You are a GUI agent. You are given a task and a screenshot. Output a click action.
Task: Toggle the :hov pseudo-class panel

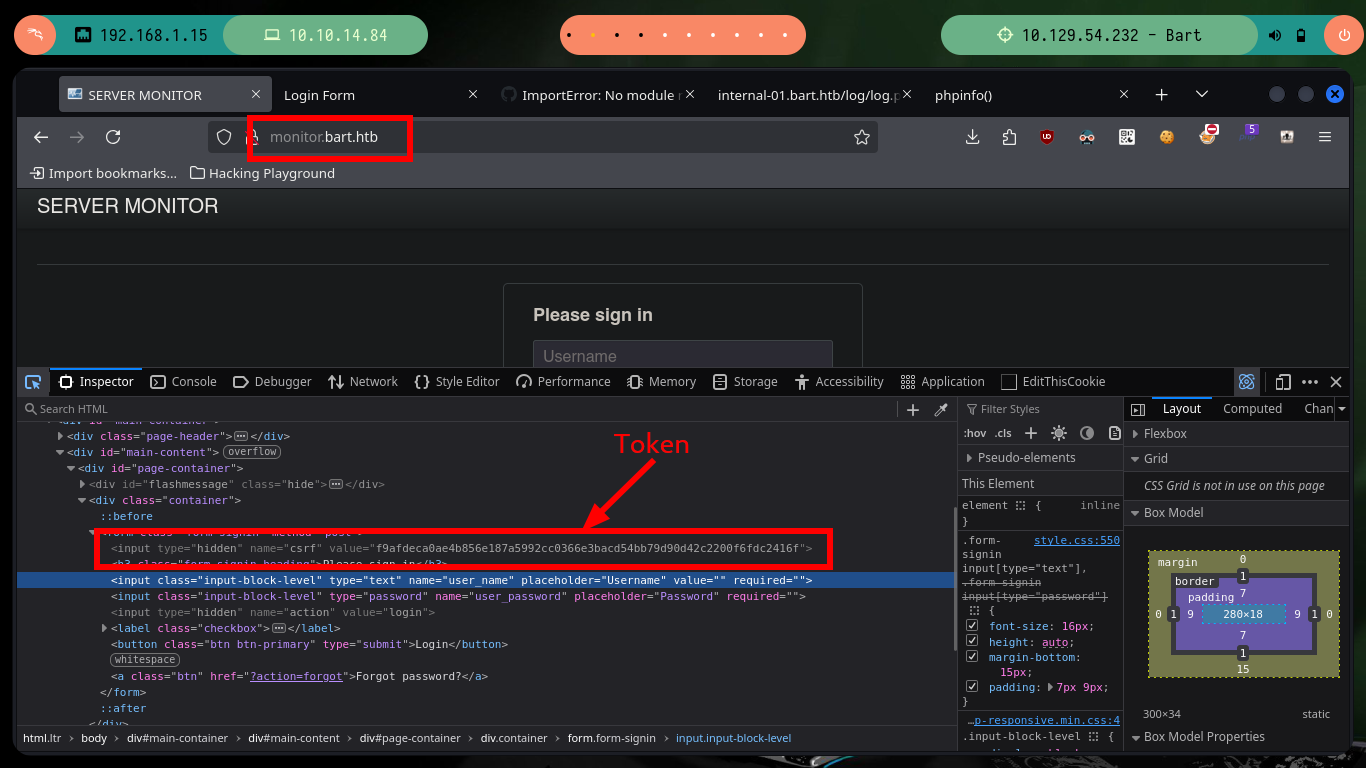point(974,433)
